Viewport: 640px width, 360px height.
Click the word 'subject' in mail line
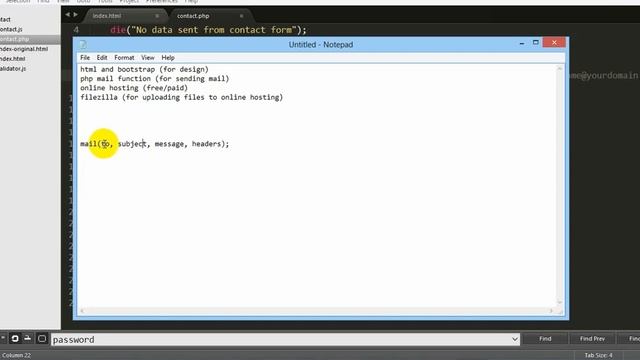click(x=131, y=144)
